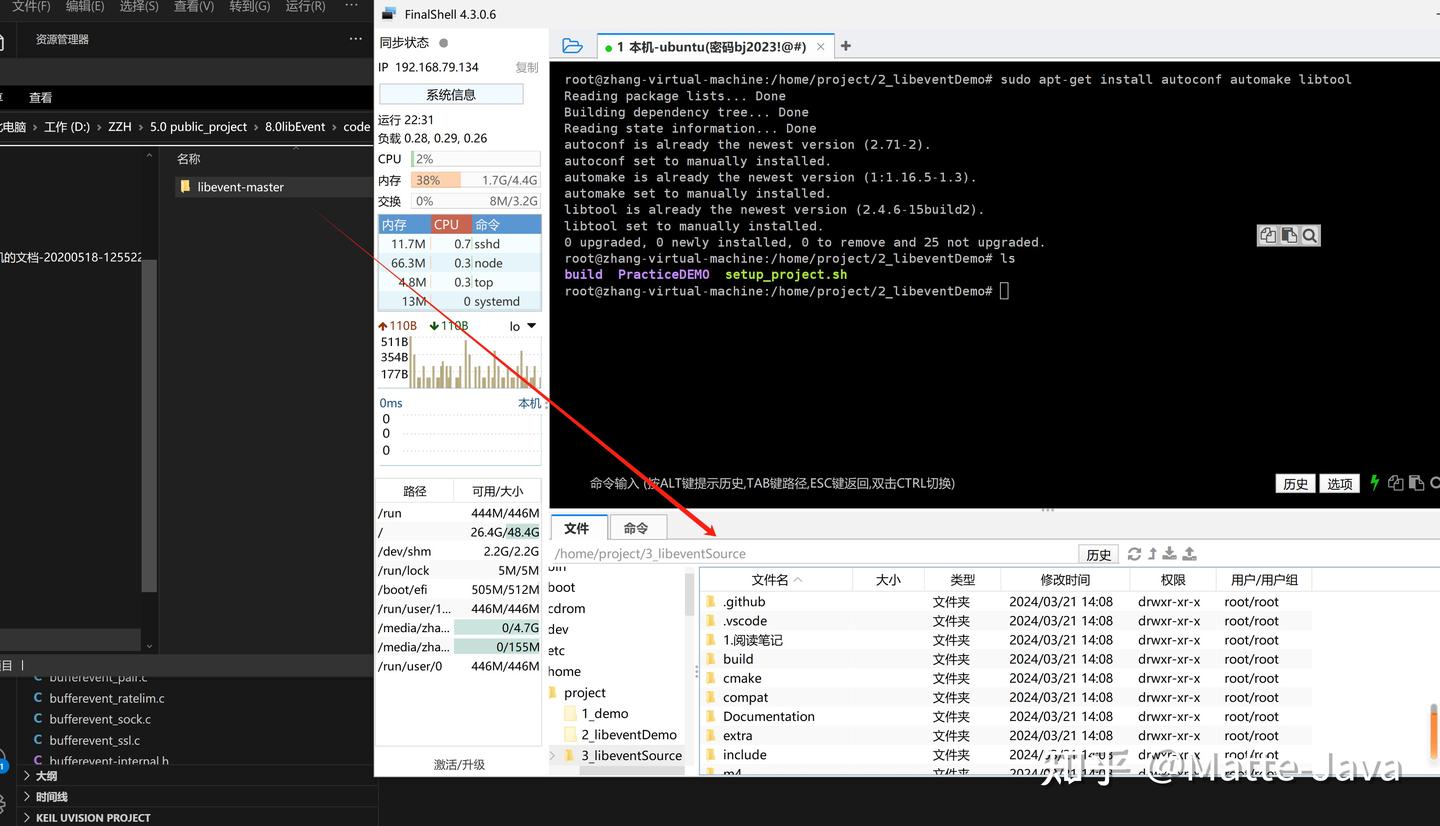1440x826 pixels.
Task: Click the green lightning icon near 选项
Action: tap(1375, 483)
